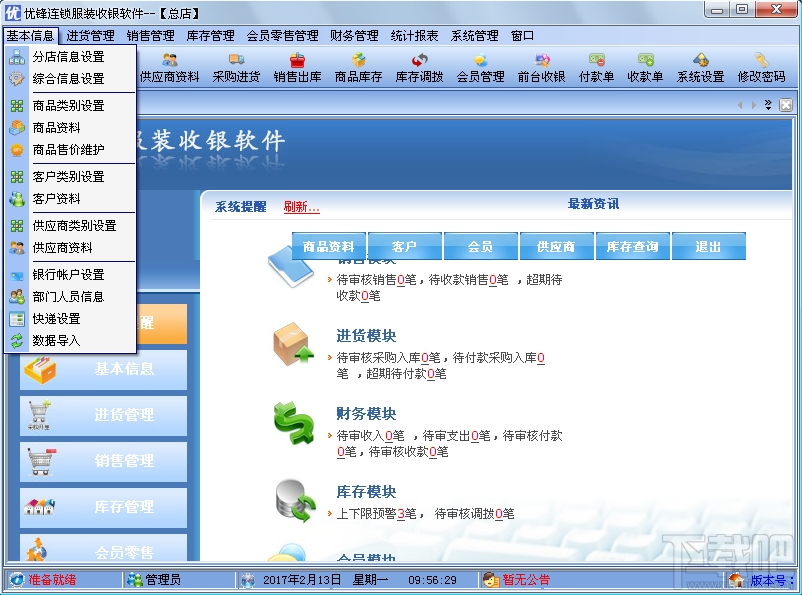Open 商品库存 toolbar icon
Image resolution: width=802 pixels, height=595 pixels.
pyautogui.click(x=359, y=60)
